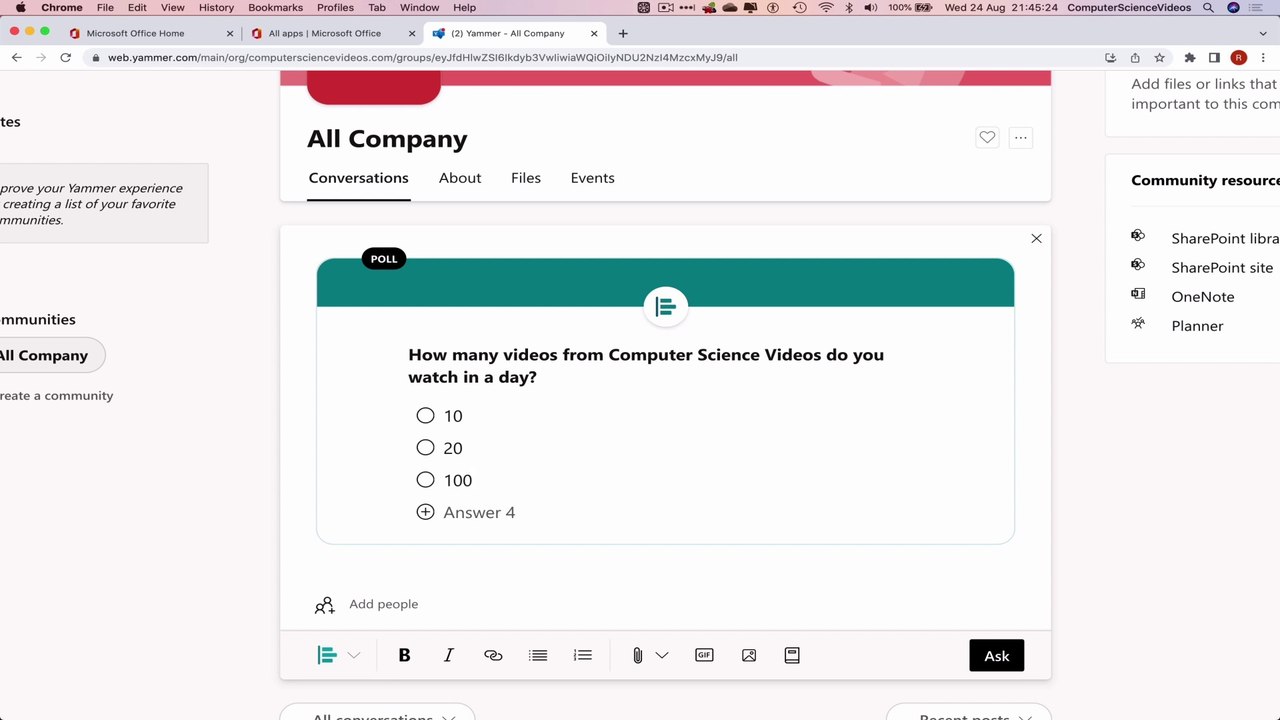Post the poll with the Ask button
The height and width of the screenshot is (720, 1280).
997,655
